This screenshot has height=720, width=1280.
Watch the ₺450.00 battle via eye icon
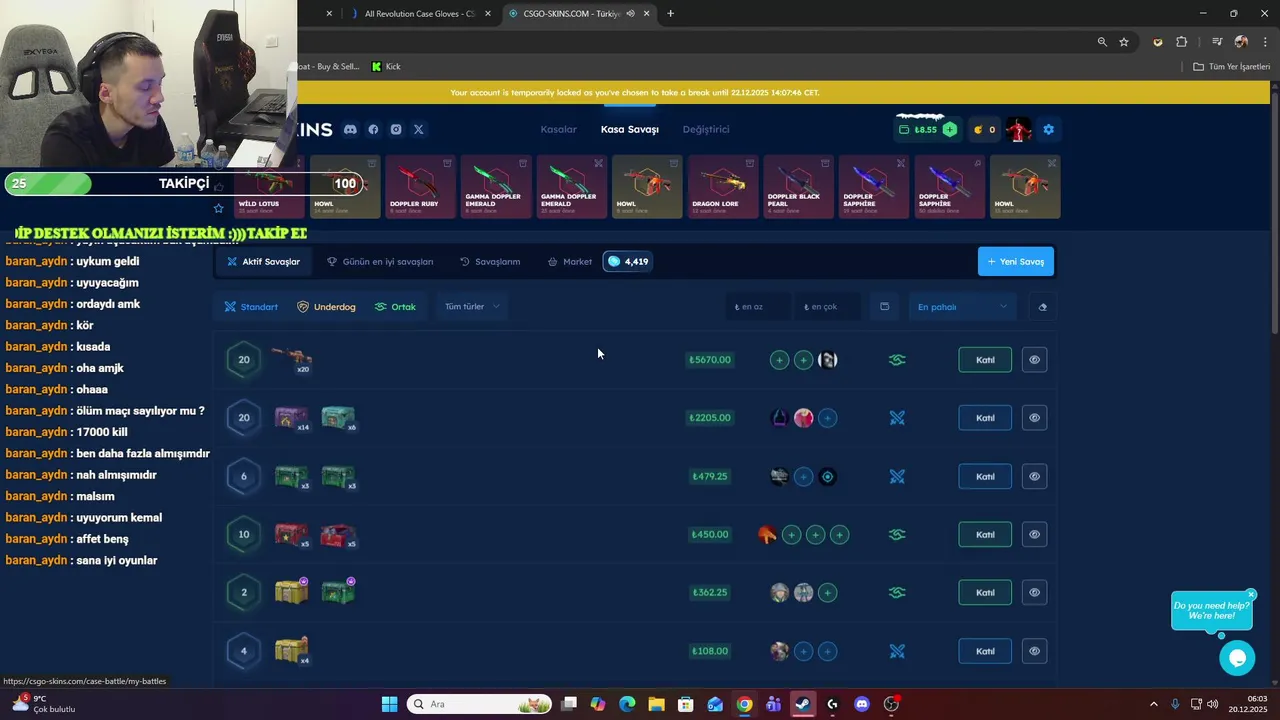click(1034, 534)
